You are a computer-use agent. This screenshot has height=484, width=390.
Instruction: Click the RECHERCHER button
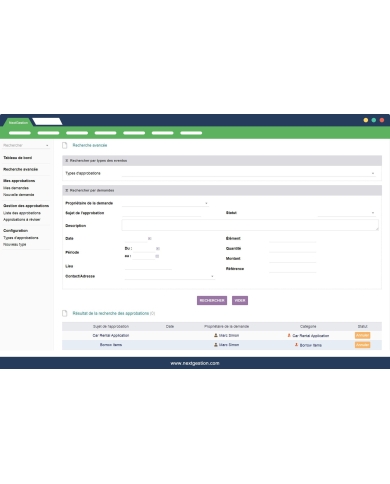tap(212, 300)
